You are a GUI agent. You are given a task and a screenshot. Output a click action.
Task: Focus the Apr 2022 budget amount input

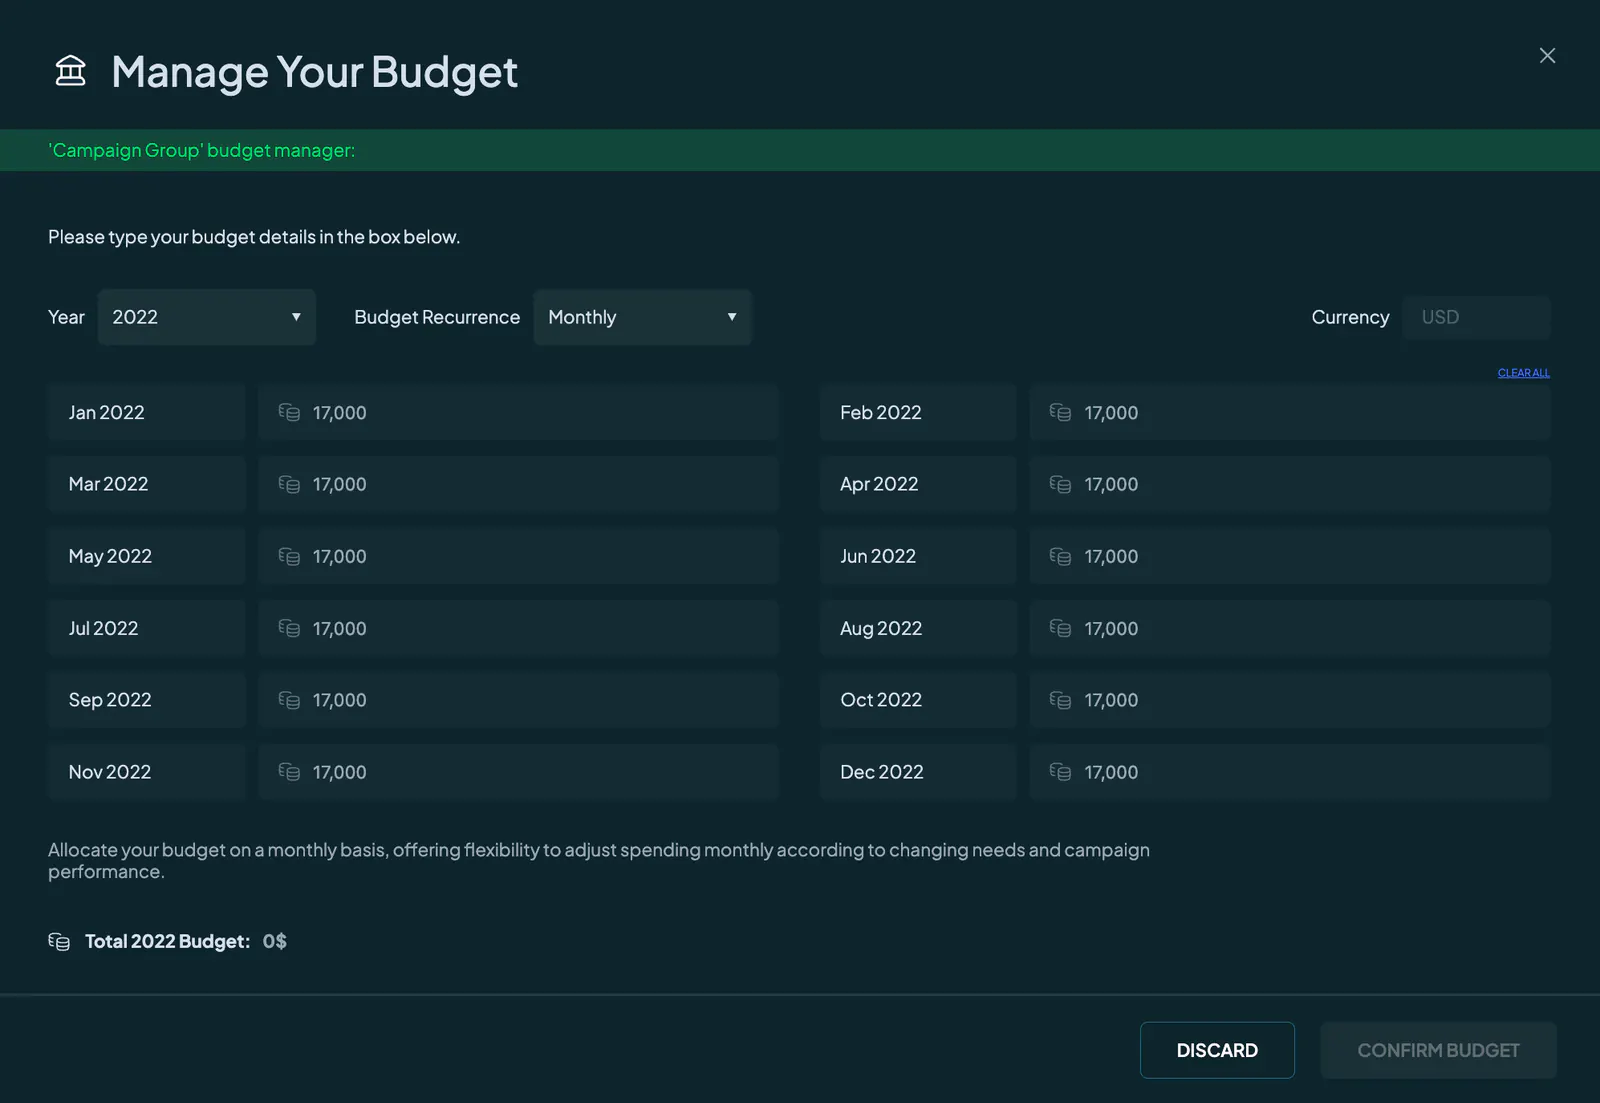1290,484
